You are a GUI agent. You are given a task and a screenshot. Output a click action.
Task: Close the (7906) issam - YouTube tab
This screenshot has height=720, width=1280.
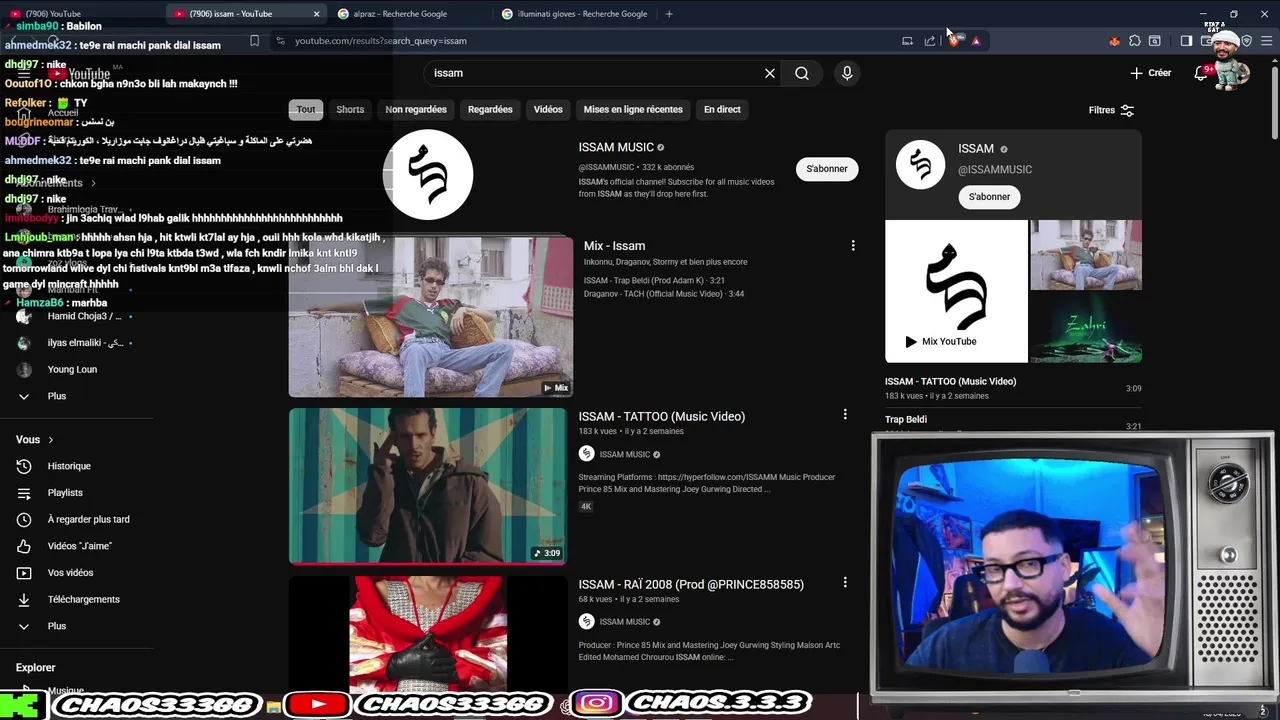317,14
